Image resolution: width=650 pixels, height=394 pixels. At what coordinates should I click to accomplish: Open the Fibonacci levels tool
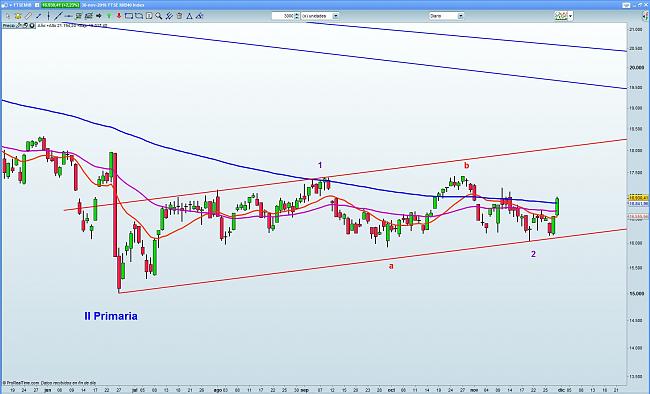coord(78,16)
